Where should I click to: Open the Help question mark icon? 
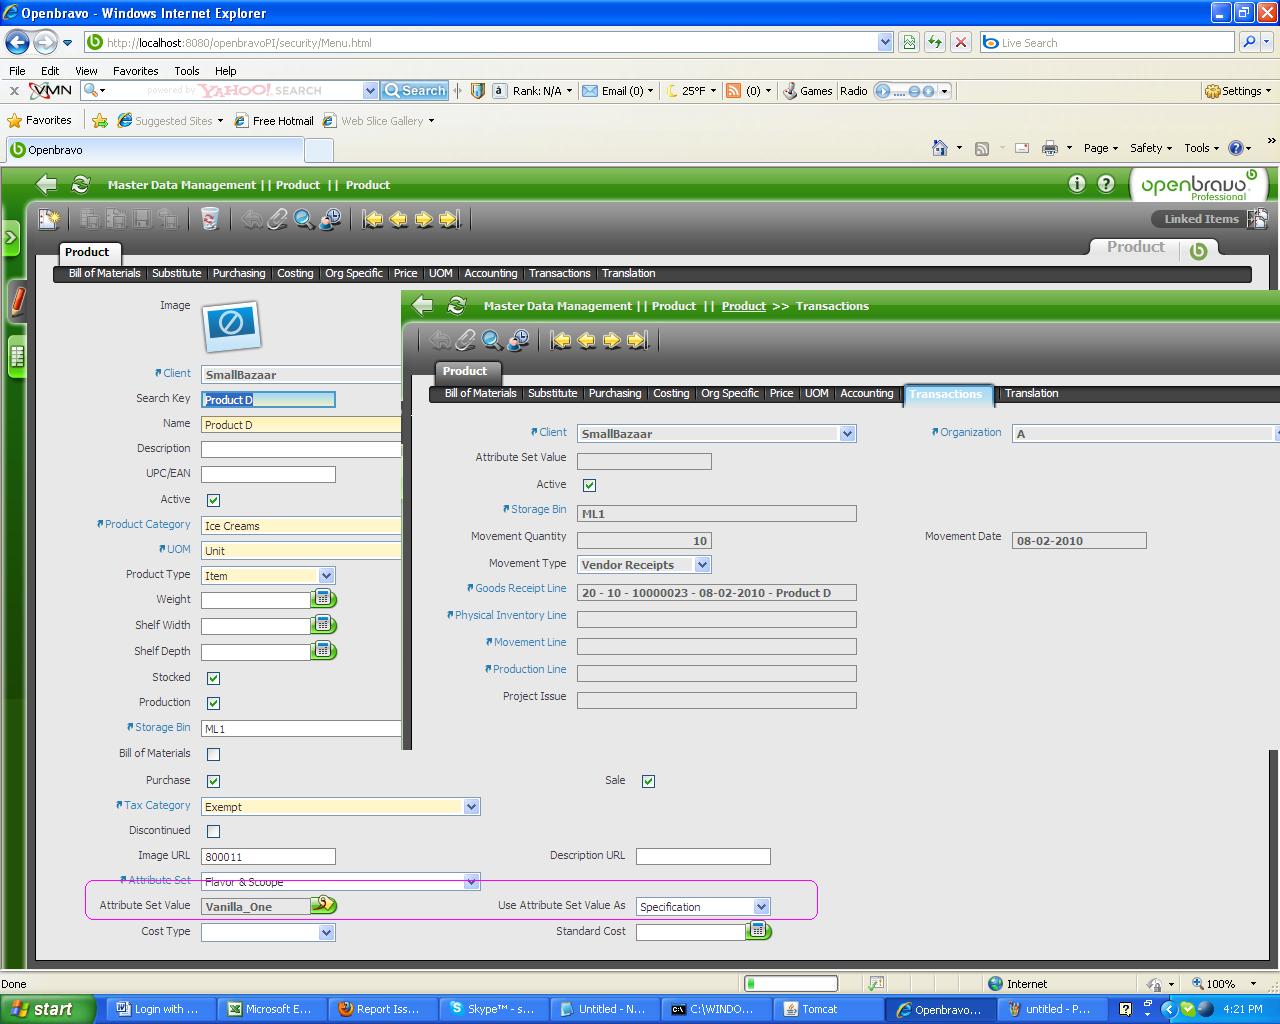pyautogui.click(x=1106, y=183)
